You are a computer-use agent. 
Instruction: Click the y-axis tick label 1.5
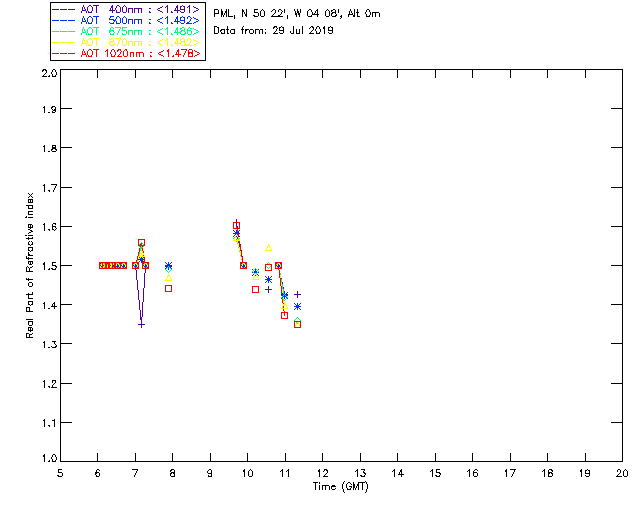point(49,266)
